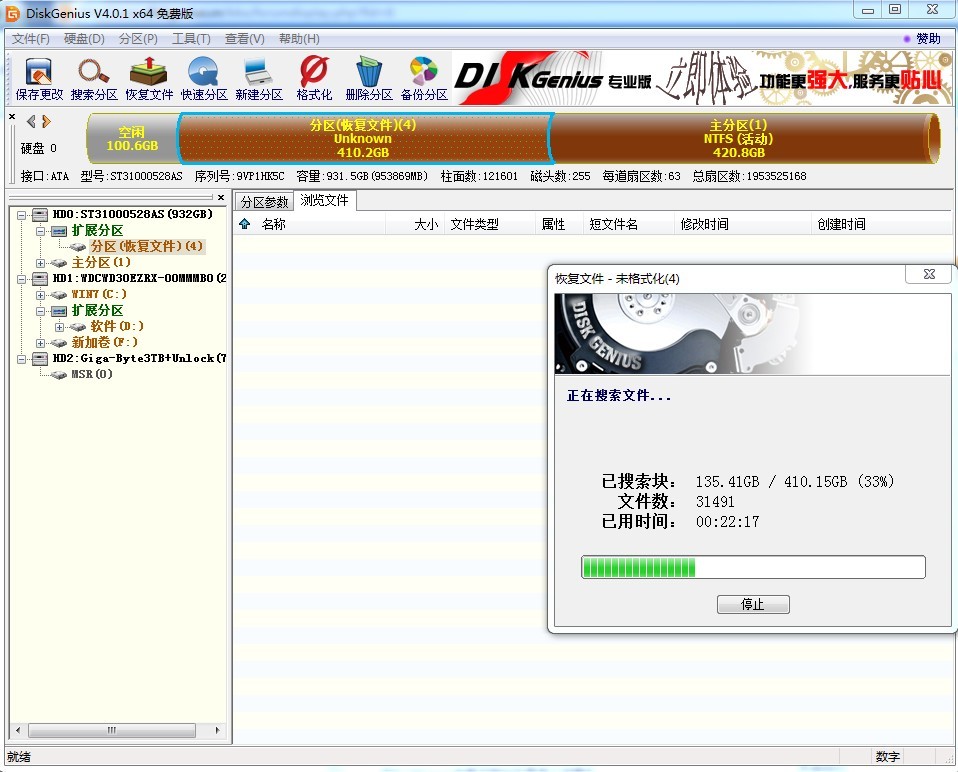The height and width of the screenshot is (772, 958).
Task: Switch to 浏览文件 tab
Action: coord(324,200)
